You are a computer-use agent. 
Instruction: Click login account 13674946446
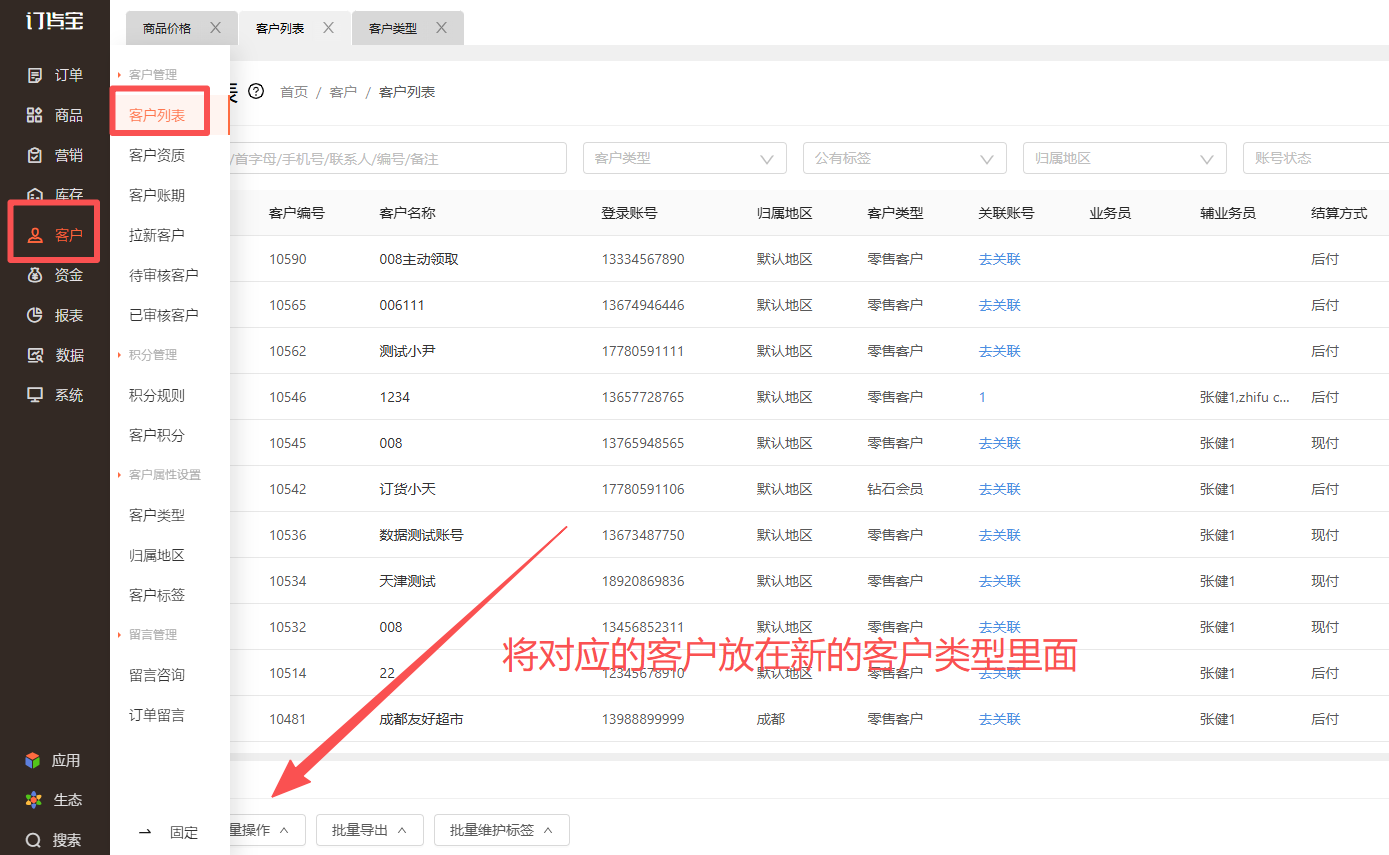[643, 305]
